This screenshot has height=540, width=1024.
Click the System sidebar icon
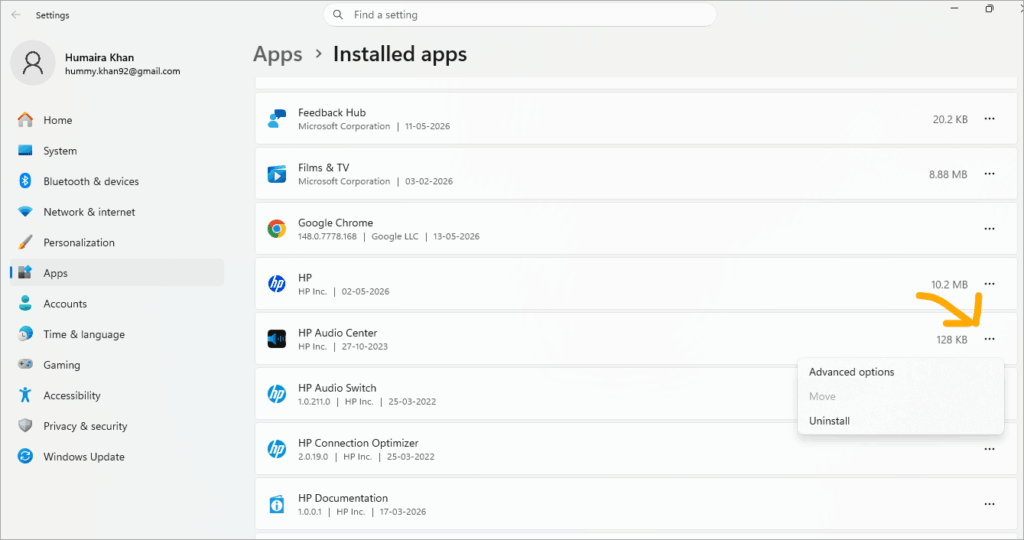25,151
